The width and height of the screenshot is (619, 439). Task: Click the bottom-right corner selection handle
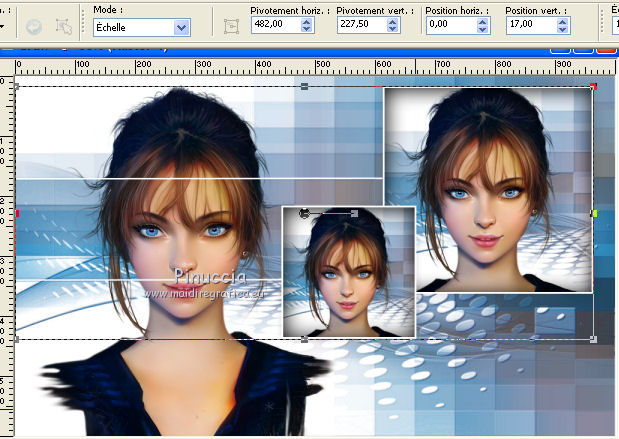point(593,339)
